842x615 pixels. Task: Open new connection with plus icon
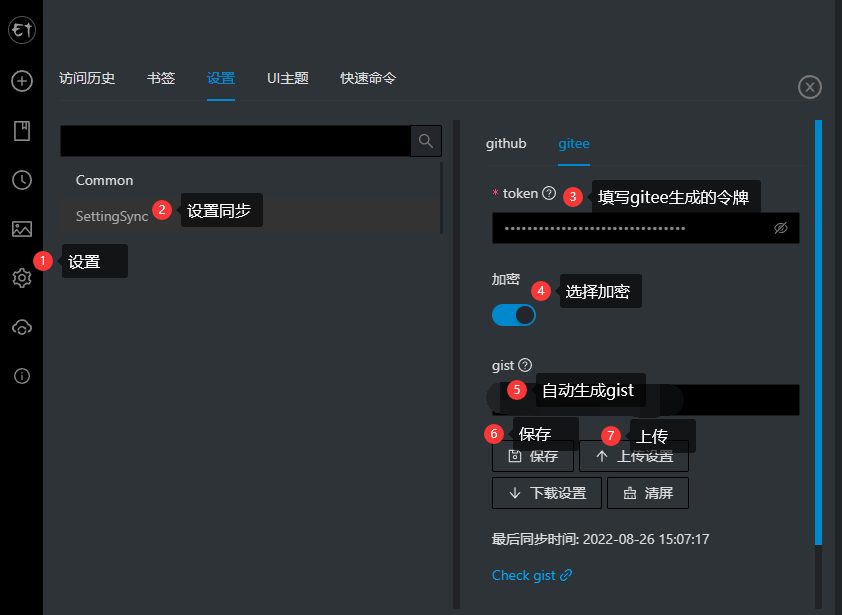point(22,81)
